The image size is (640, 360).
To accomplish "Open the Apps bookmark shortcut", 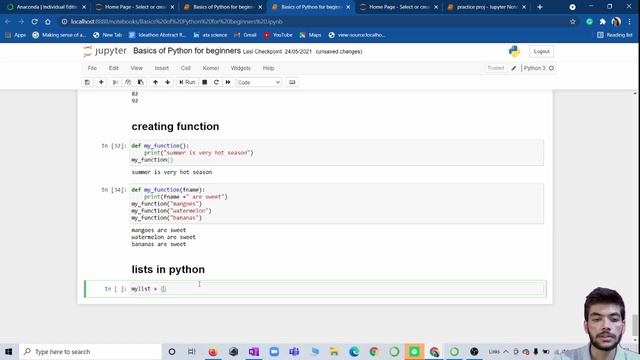I will 16,35.
